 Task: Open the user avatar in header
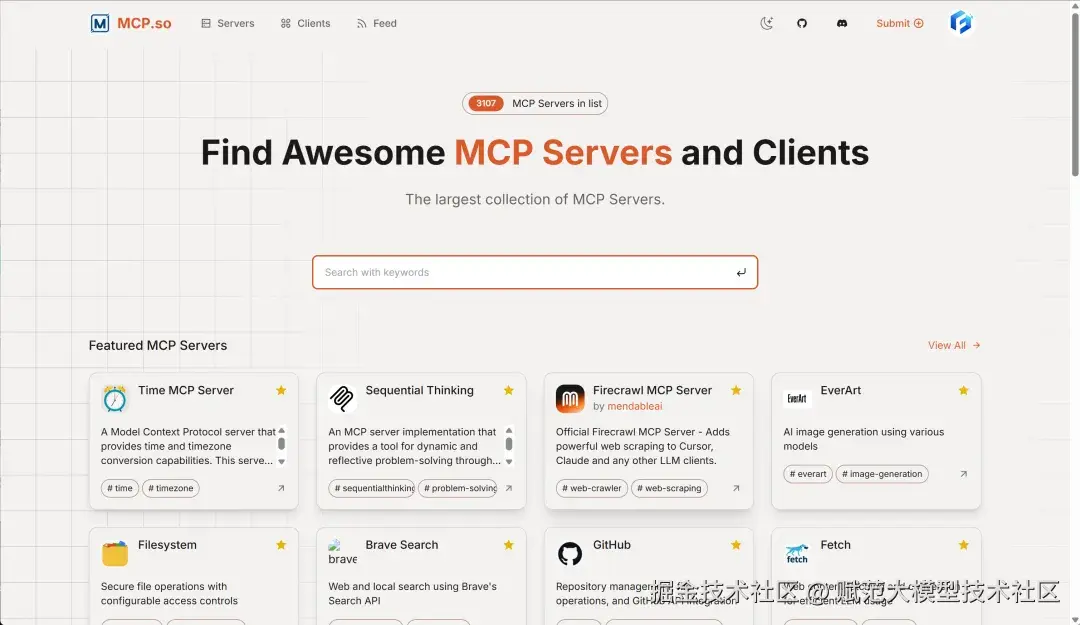(961, 23)
